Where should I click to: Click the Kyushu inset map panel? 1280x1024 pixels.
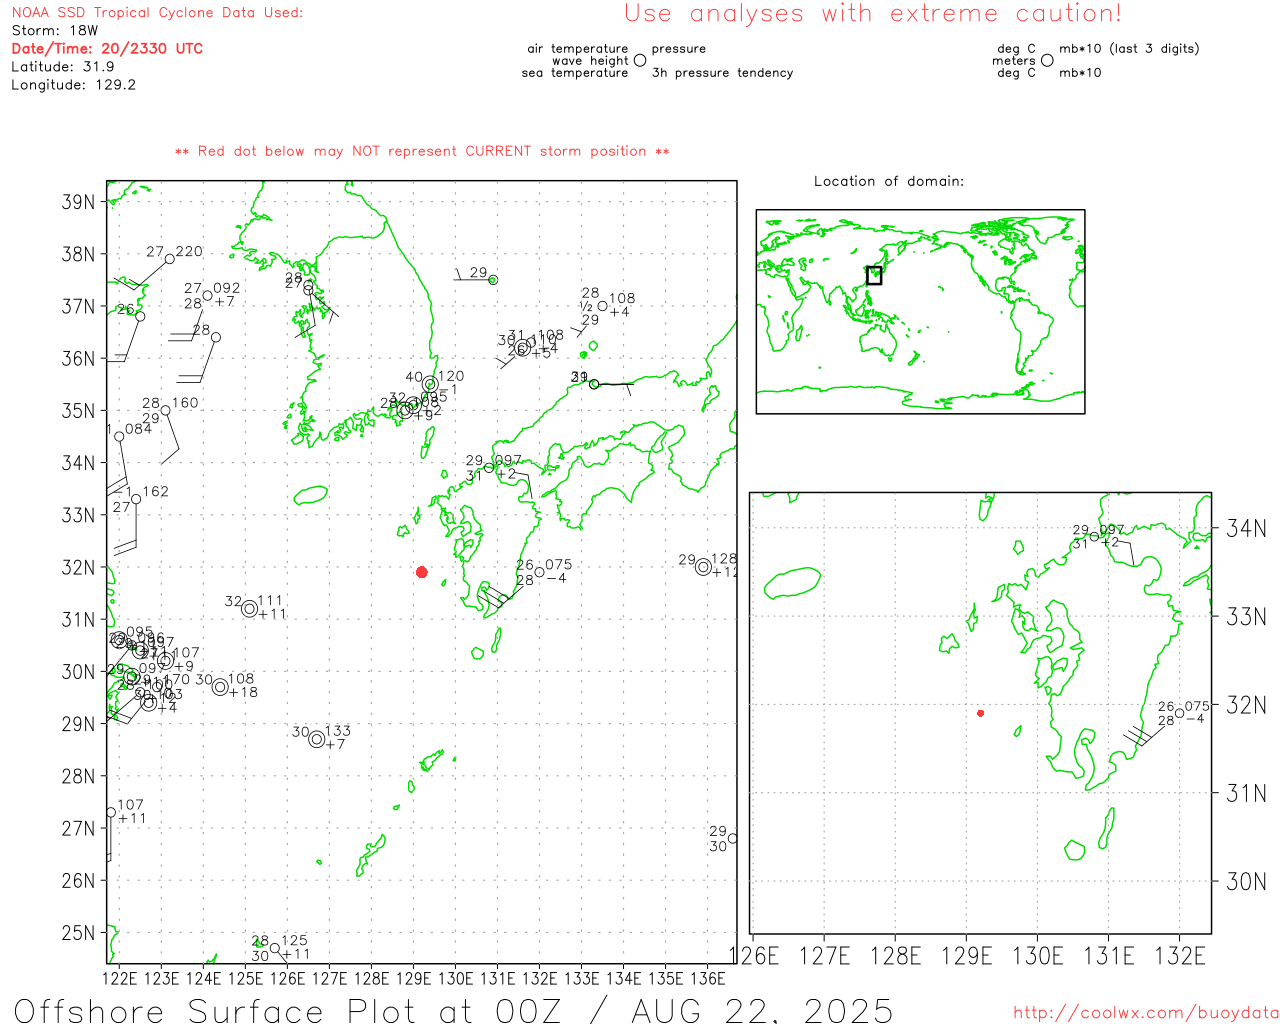[x=980, y=713]
